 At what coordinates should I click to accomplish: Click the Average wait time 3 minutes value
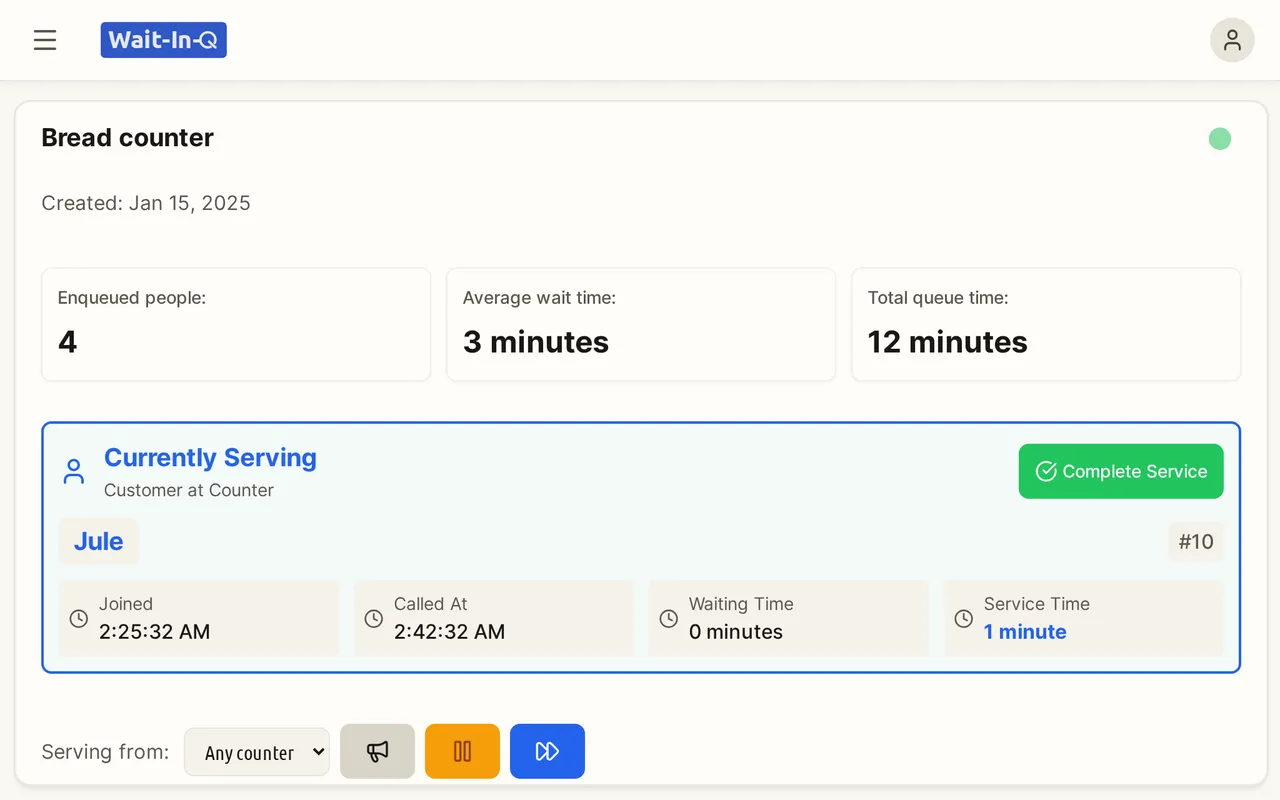click(536, 342)
